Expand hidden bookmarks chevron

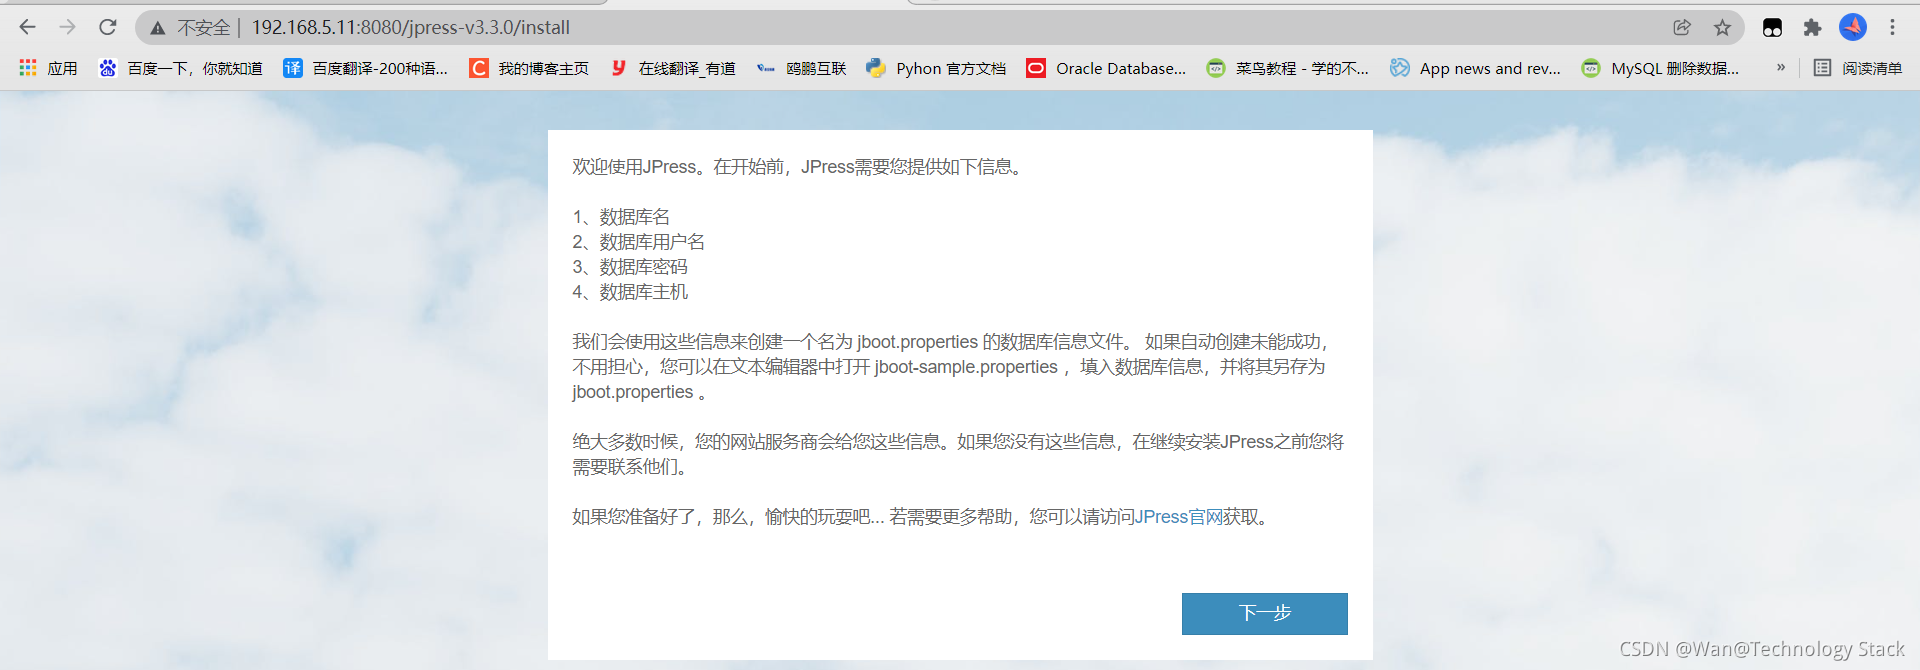[x=1781, y=67]
